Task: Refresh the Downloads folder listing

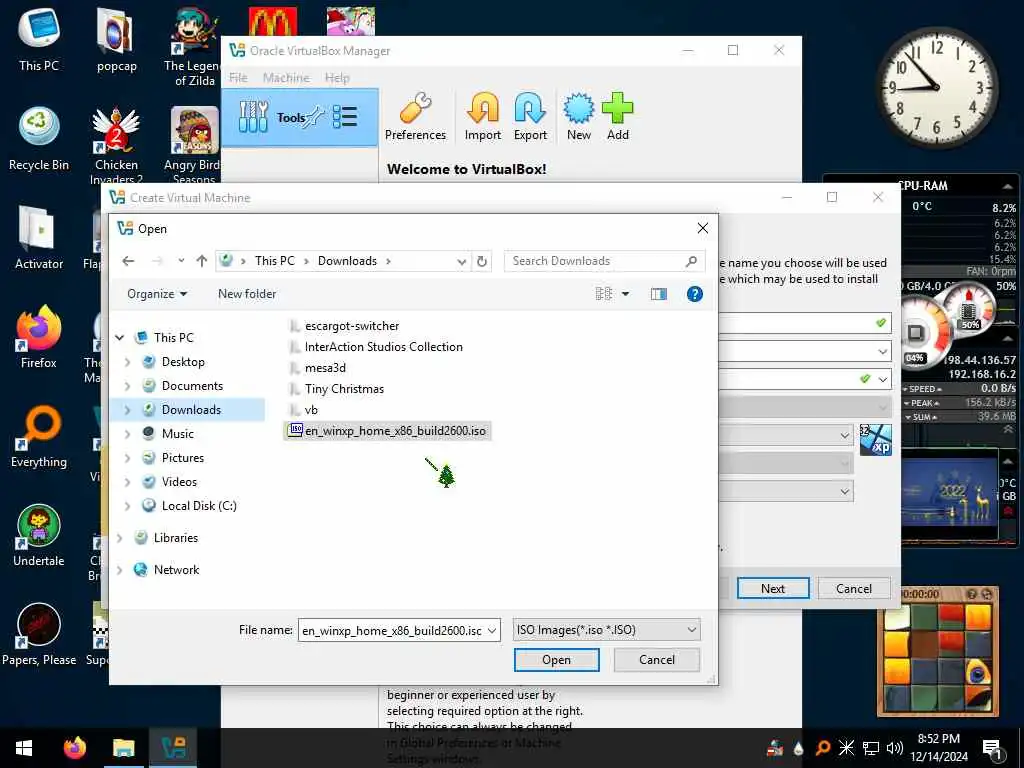Action: tap(482, 261)
